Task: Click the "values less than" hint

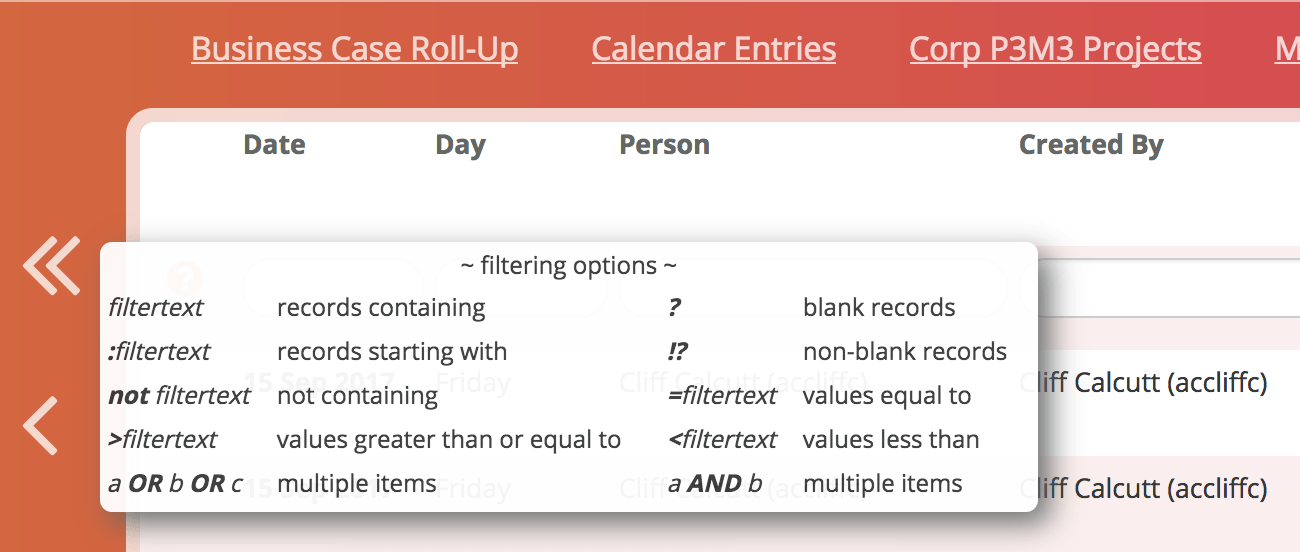Action: [x=890, y=440]
